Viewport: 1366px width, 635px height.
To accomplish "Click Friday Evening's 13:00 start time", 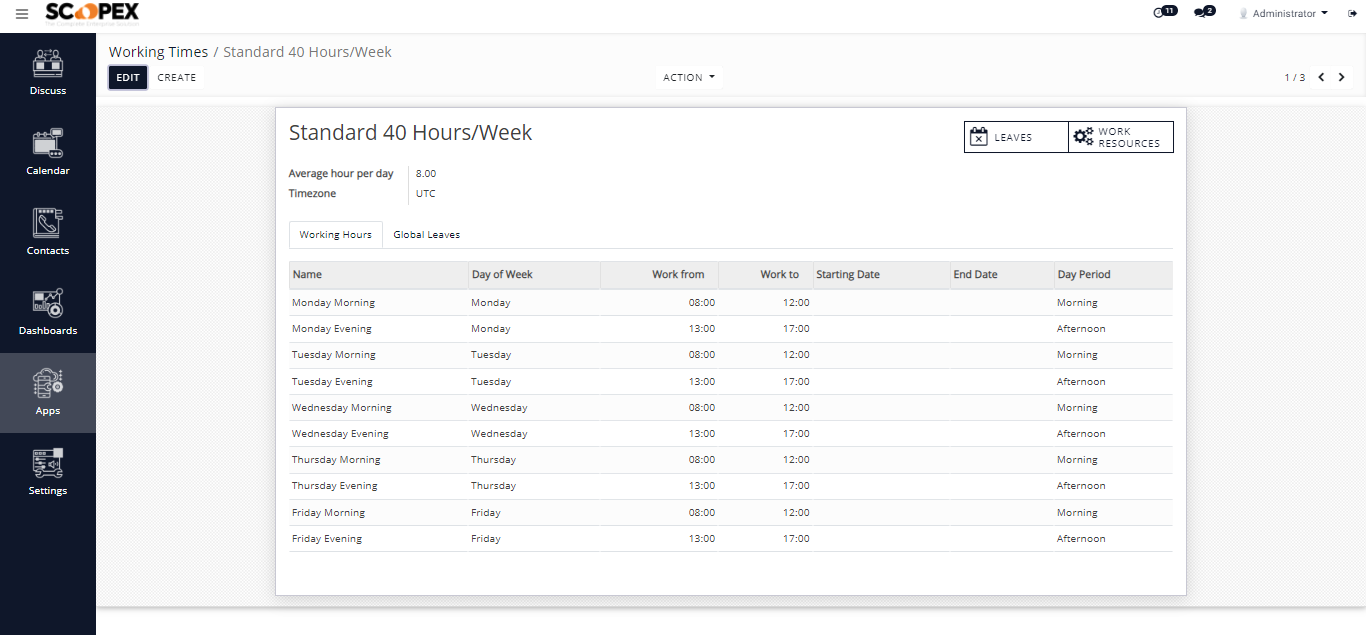I will pyautogui.click(x=702, y=539).
